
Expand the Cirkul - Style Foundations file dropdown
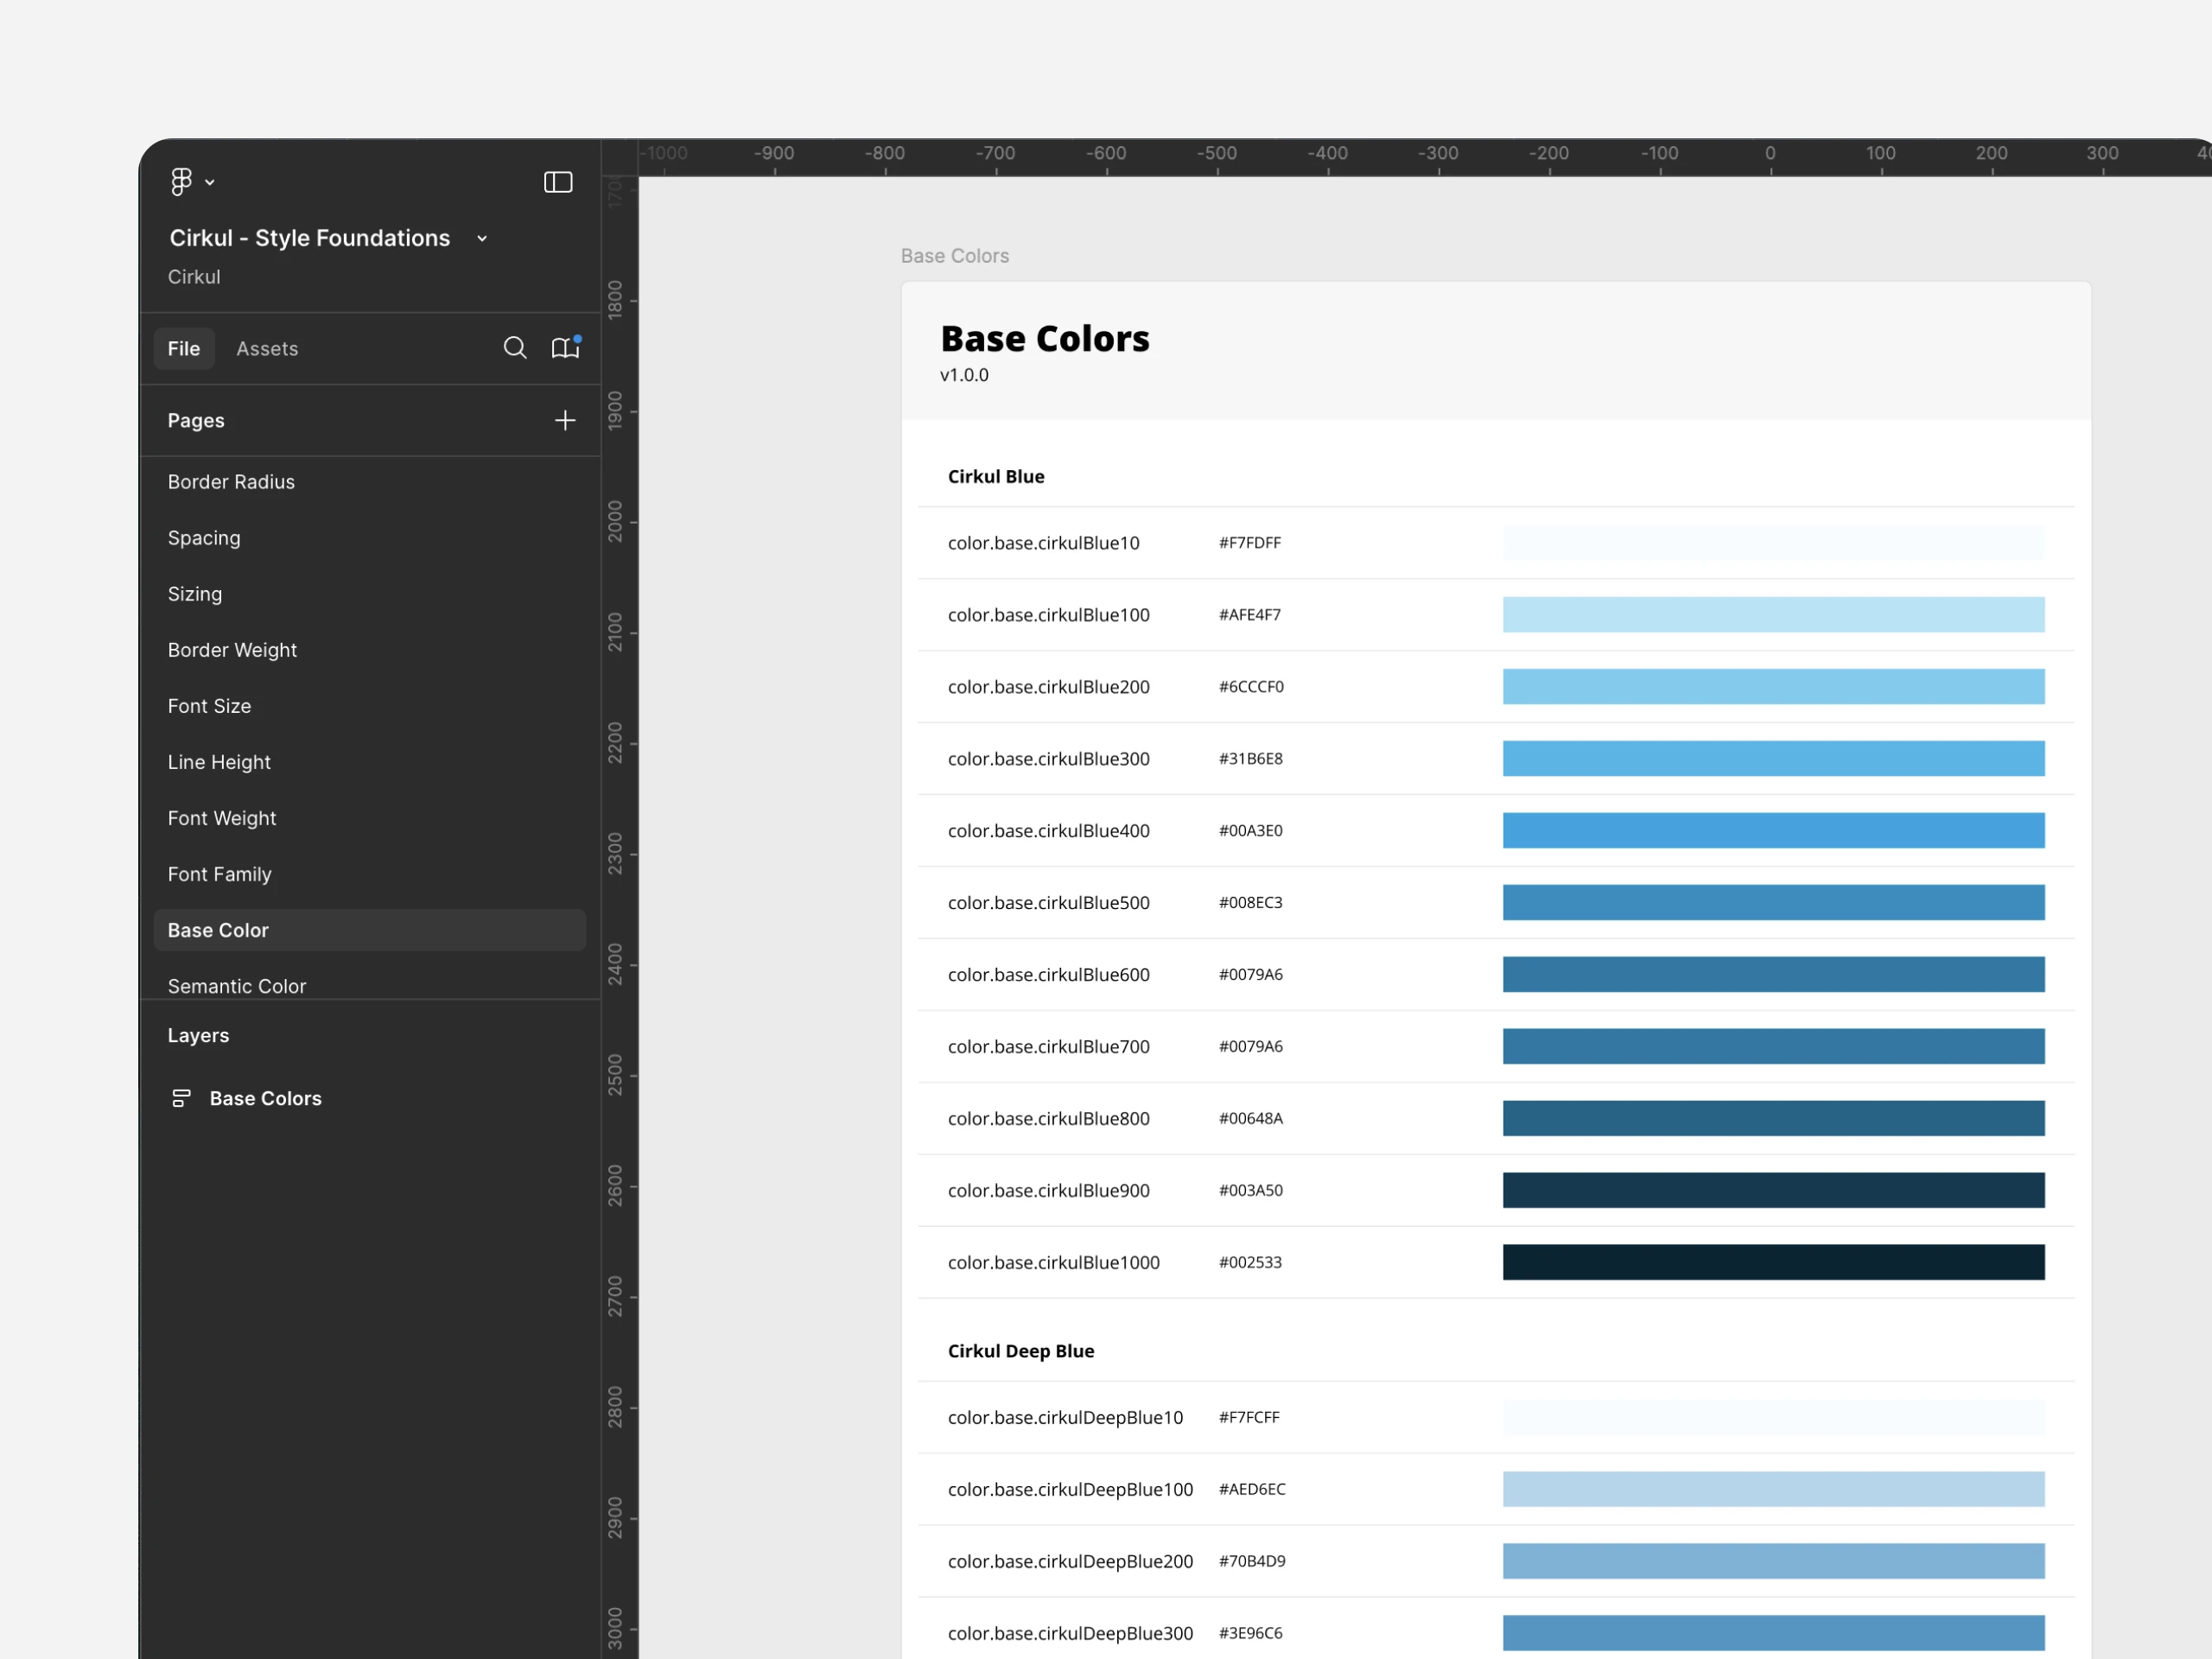click(482, 239)
